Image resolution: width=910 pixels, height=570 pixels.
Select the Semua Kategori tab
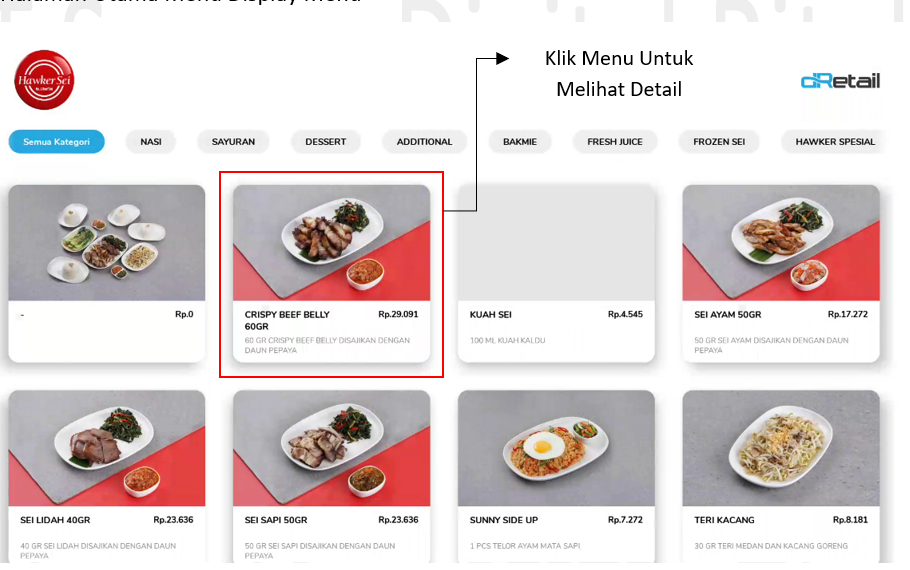tap(56, 142)
